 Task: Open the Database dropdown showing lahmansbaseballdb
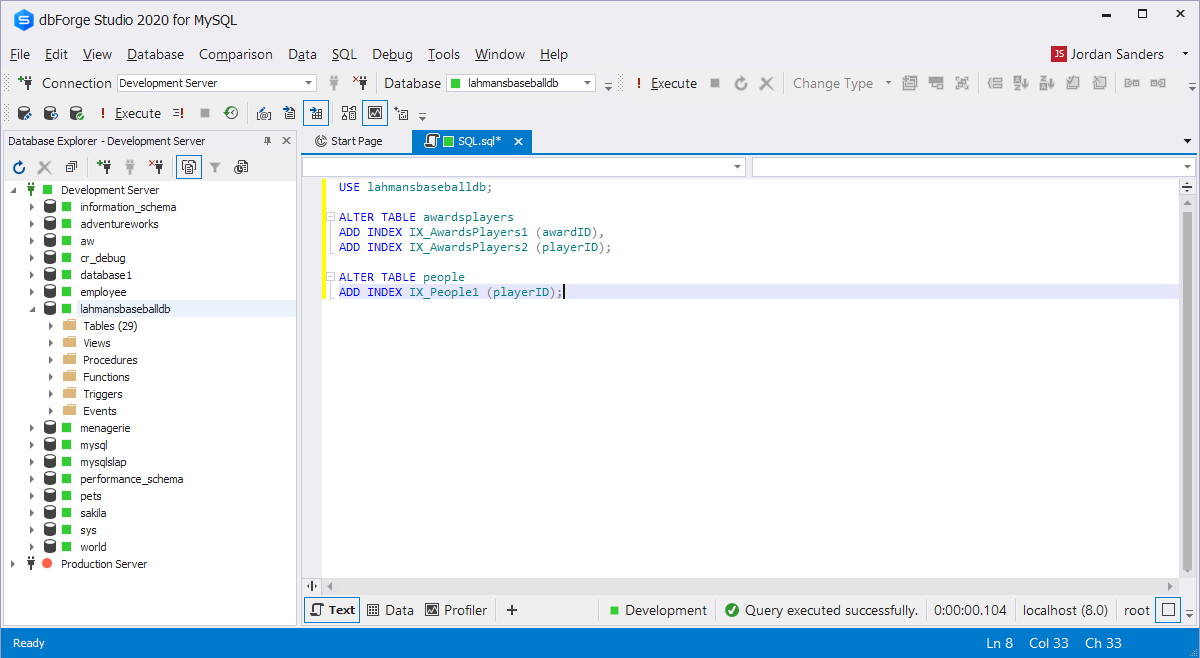[588, 83]
